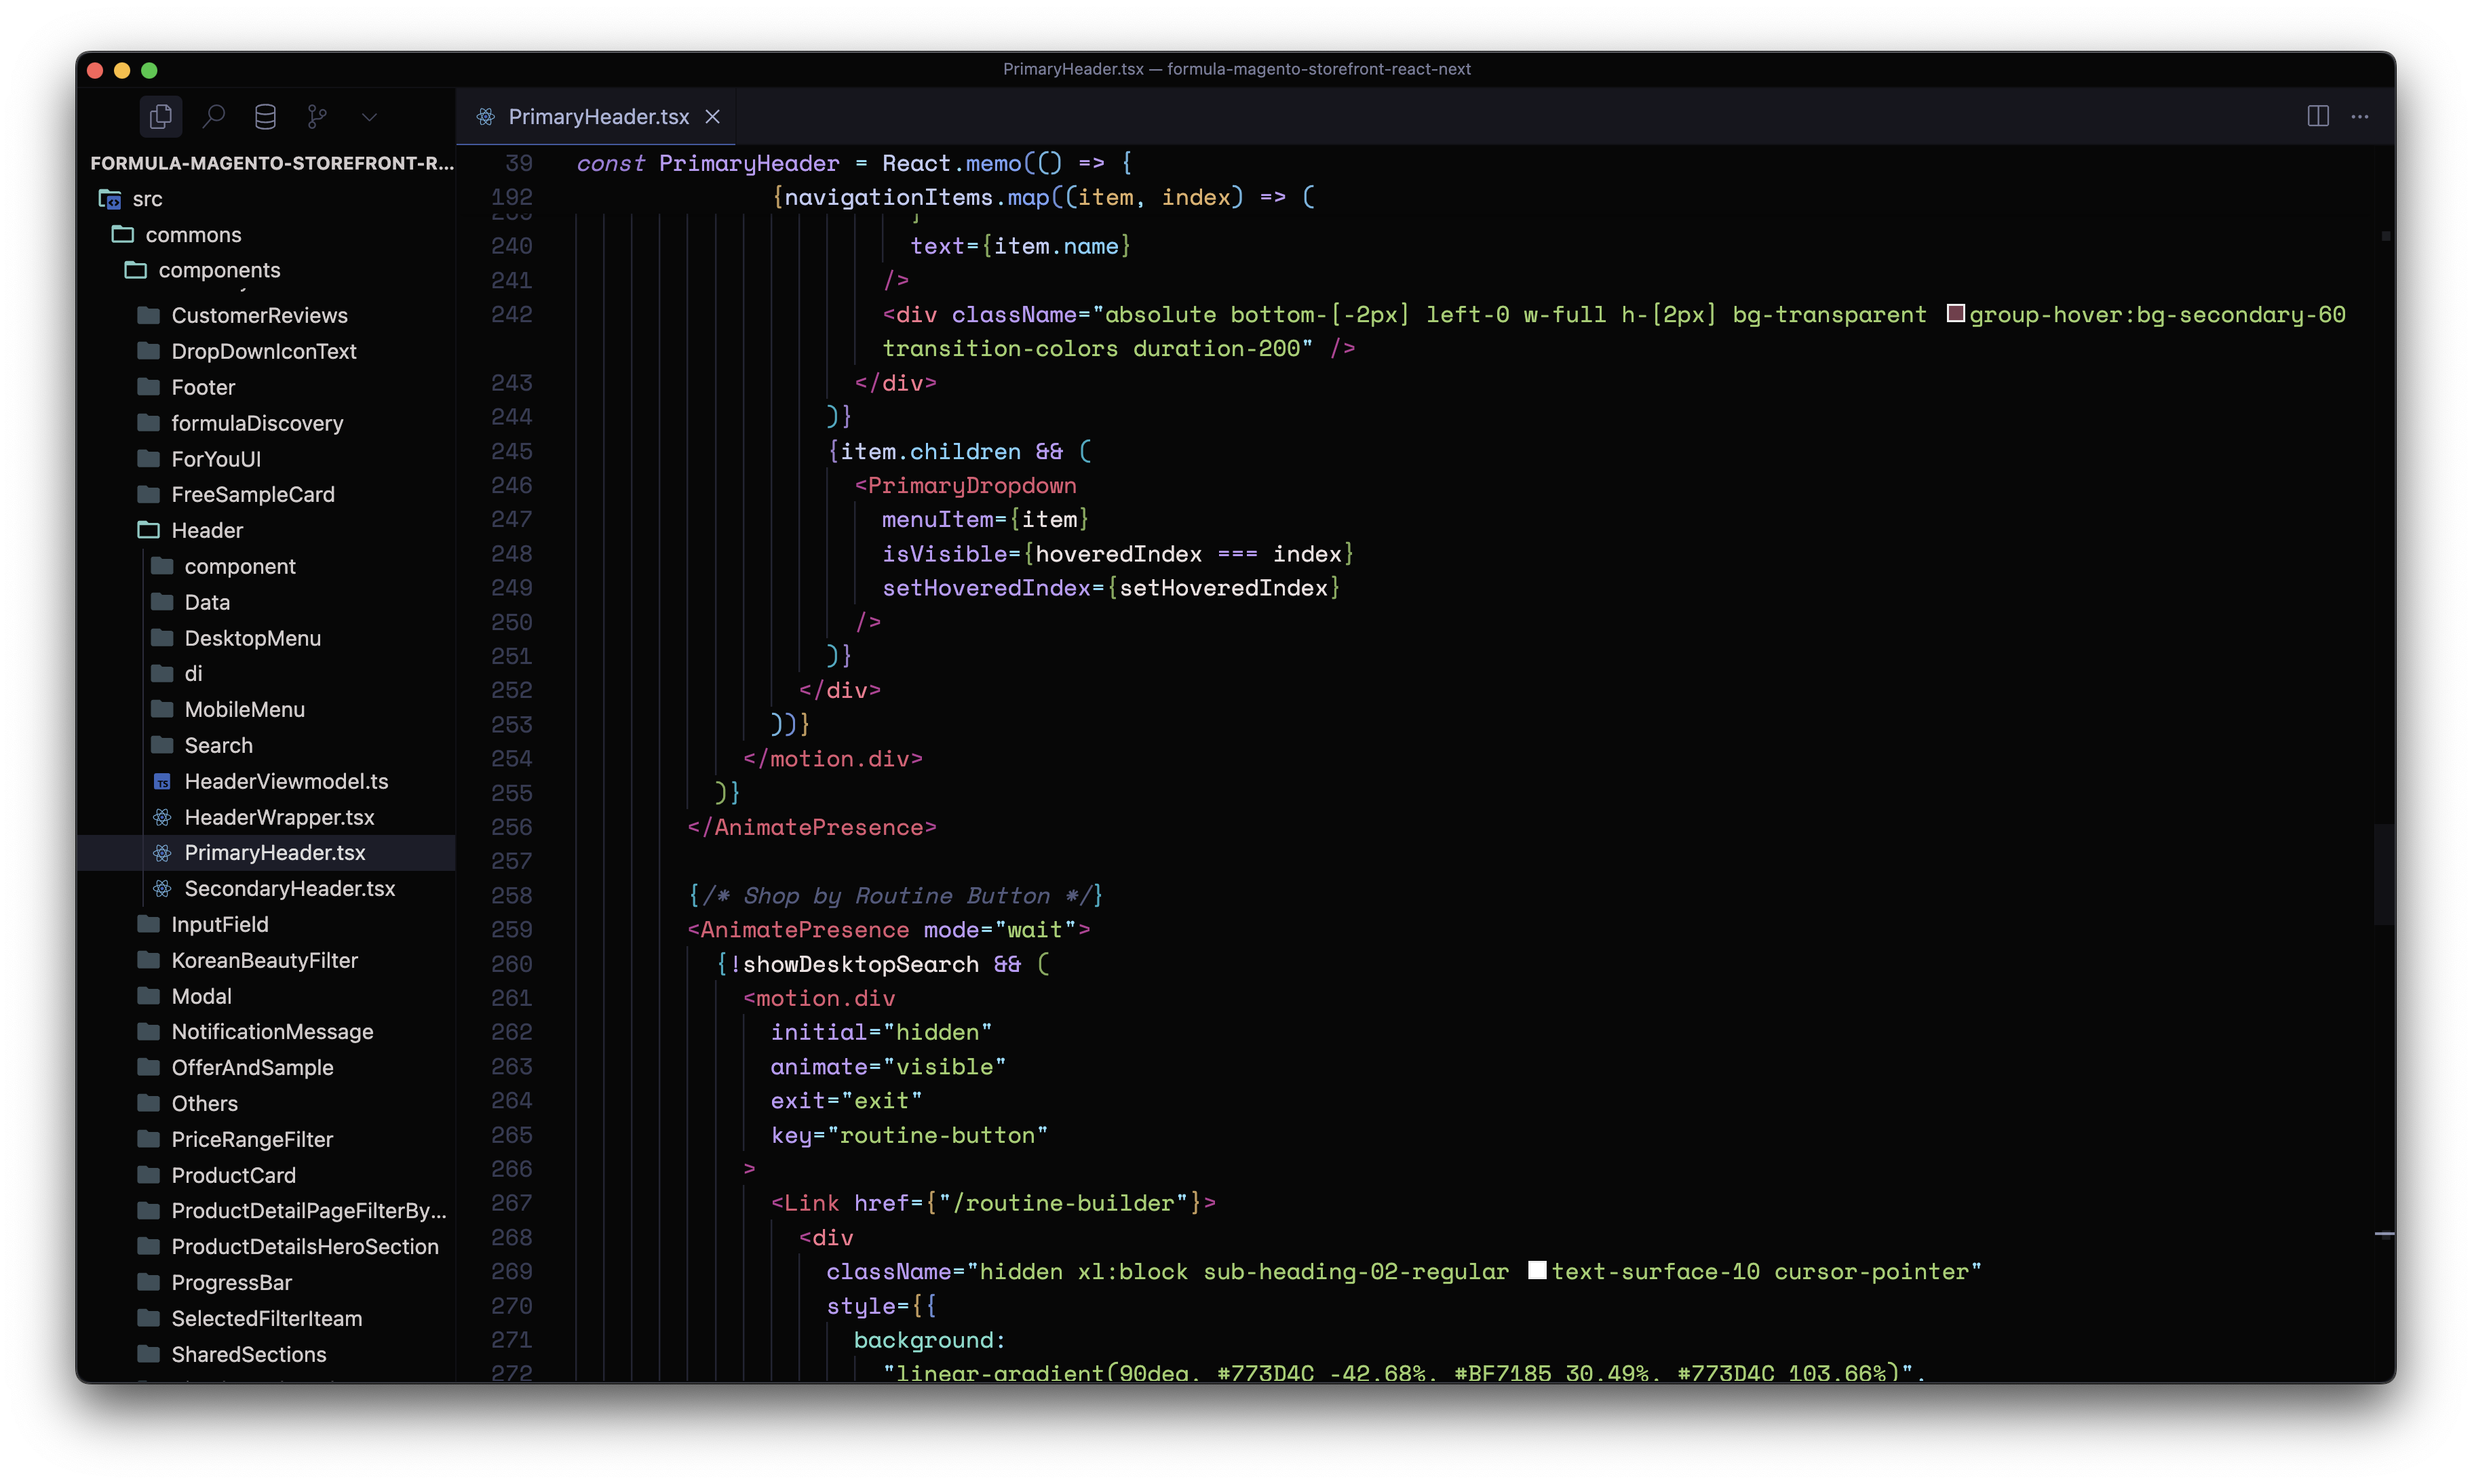This screenshot has height=1484, width=2472.
Task: Split the editor using the pane icon
Action: [2317, 116]
